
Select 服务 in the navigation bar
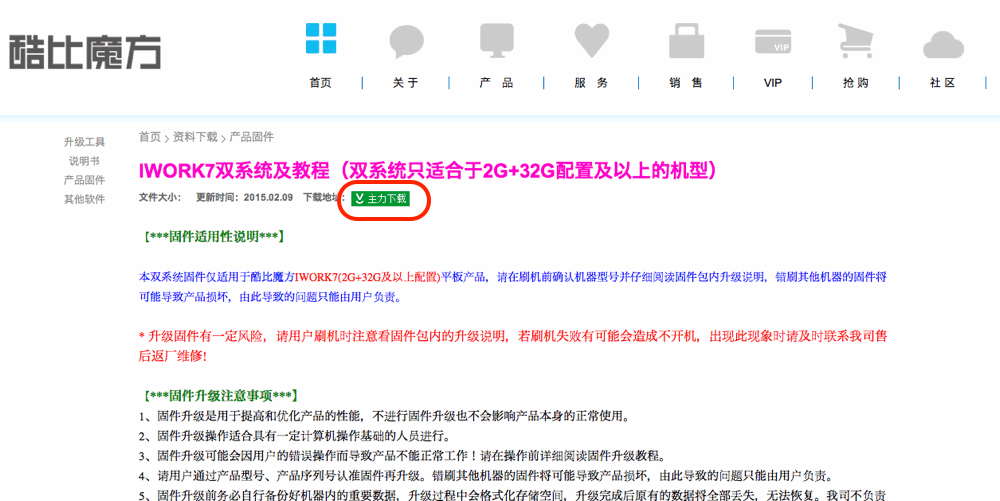point(591,83)
